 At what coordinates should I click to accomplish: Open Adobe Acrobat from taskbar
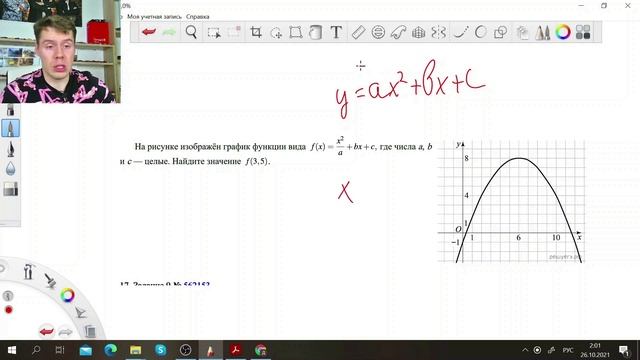(236, 350)
